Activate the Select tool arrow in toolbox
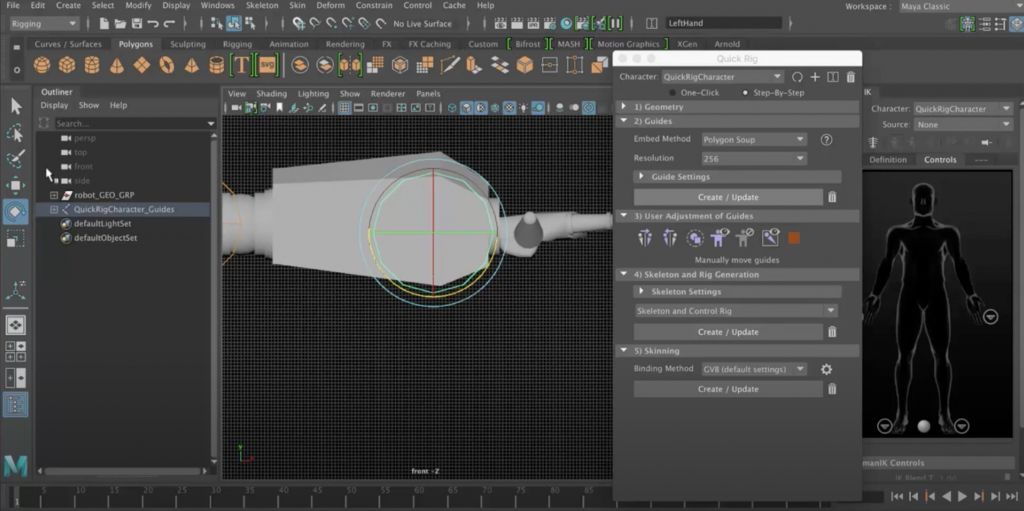Viewport: 1024px width, 511px height. (16, 107)
